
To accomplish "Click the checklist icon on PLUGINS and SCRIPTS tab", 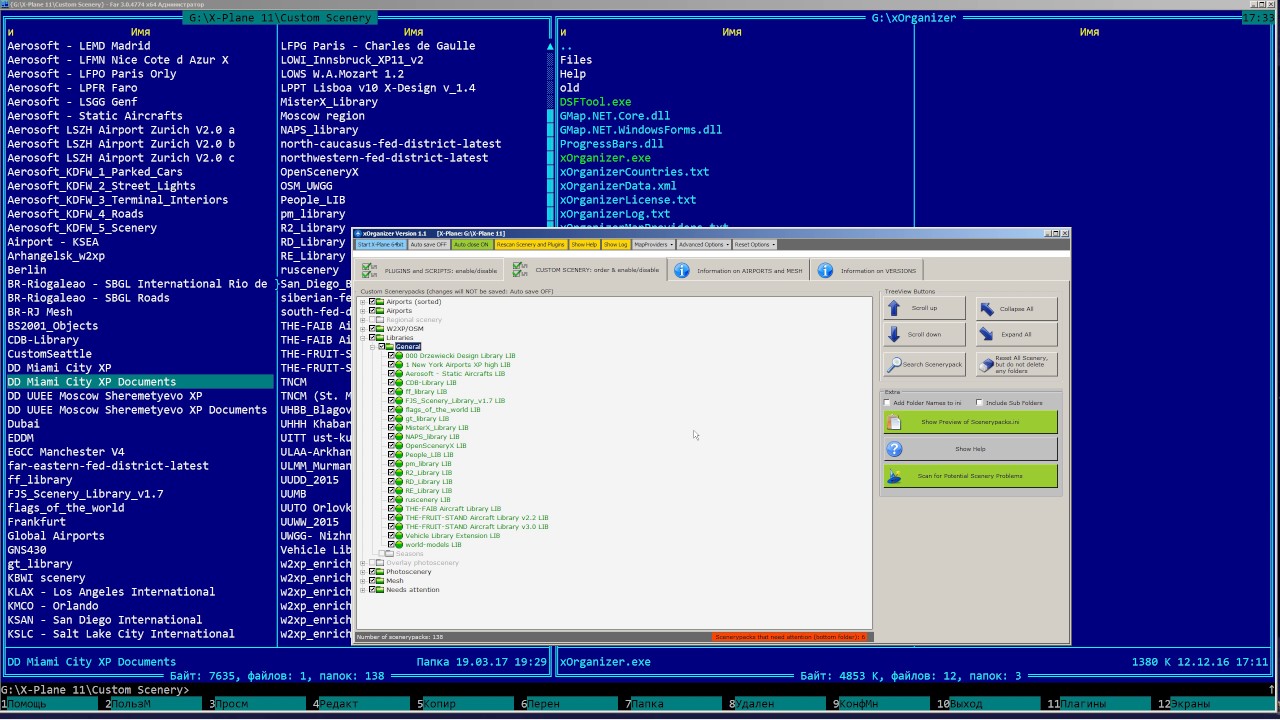I will coord(369,270).
